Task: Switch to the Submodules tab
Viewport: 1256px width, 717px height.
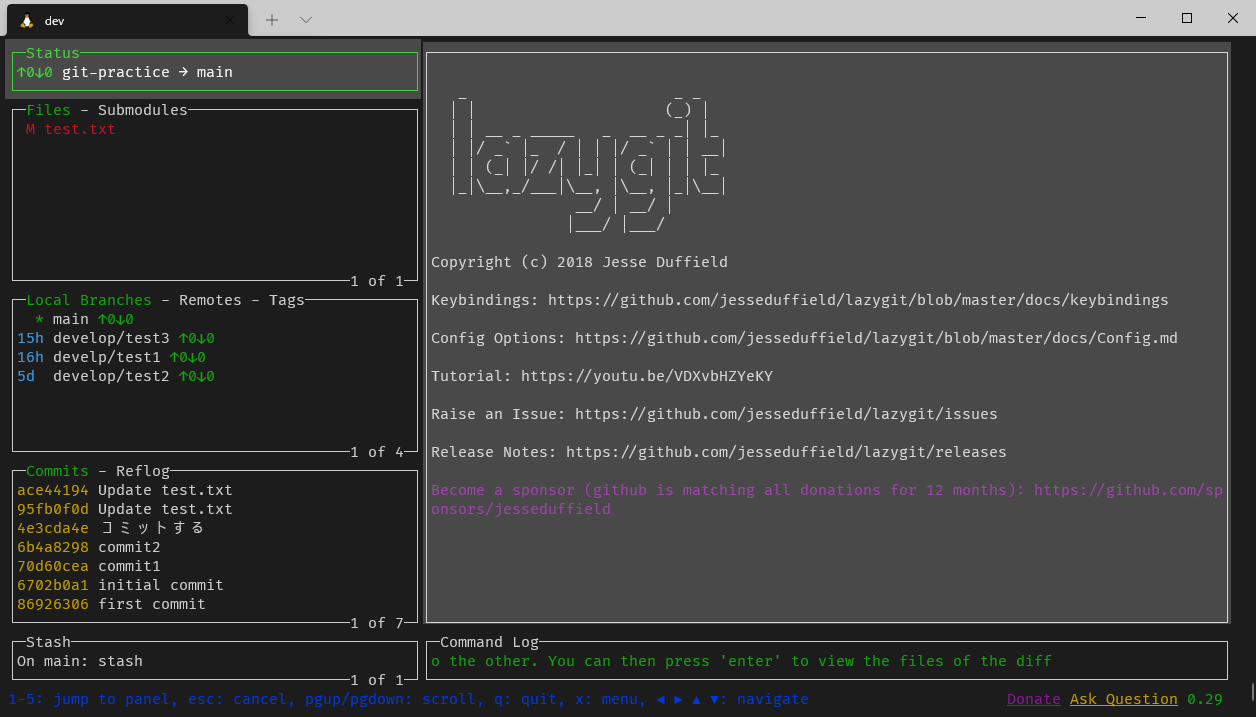Action: (x=139, y=110)
